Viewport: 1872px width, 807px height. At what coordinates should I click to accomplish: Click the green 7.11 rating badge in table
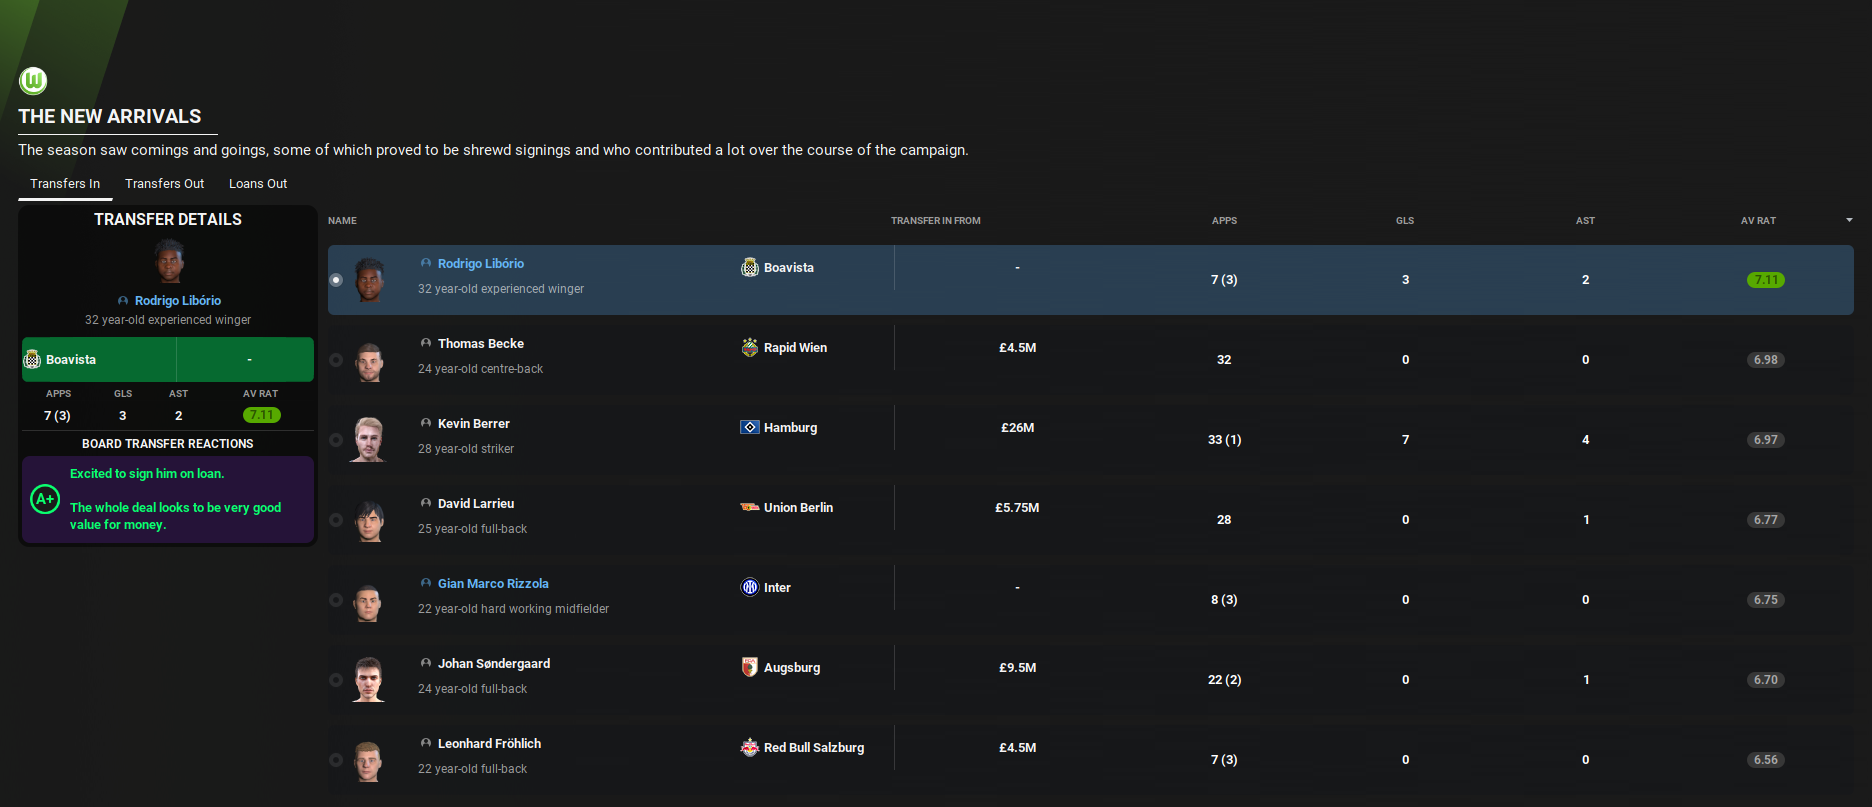coord(1765,280)
